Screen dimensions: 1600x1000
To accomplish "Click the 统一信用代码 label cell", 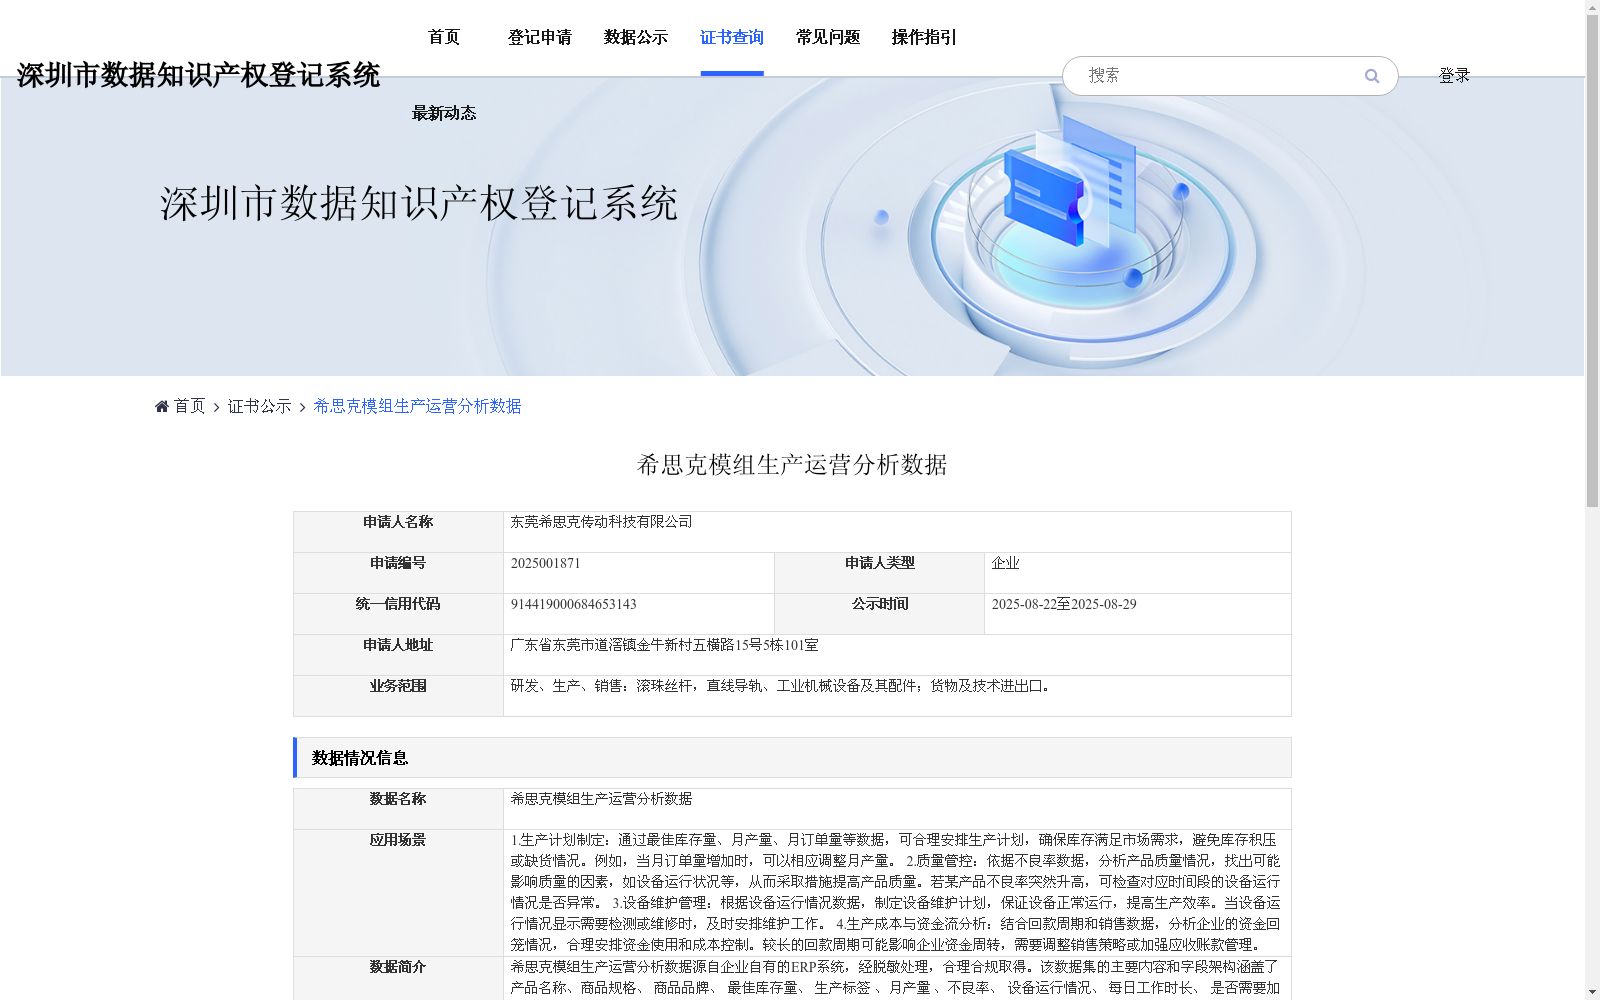I will pyautogui.click(x=398, y=614).
